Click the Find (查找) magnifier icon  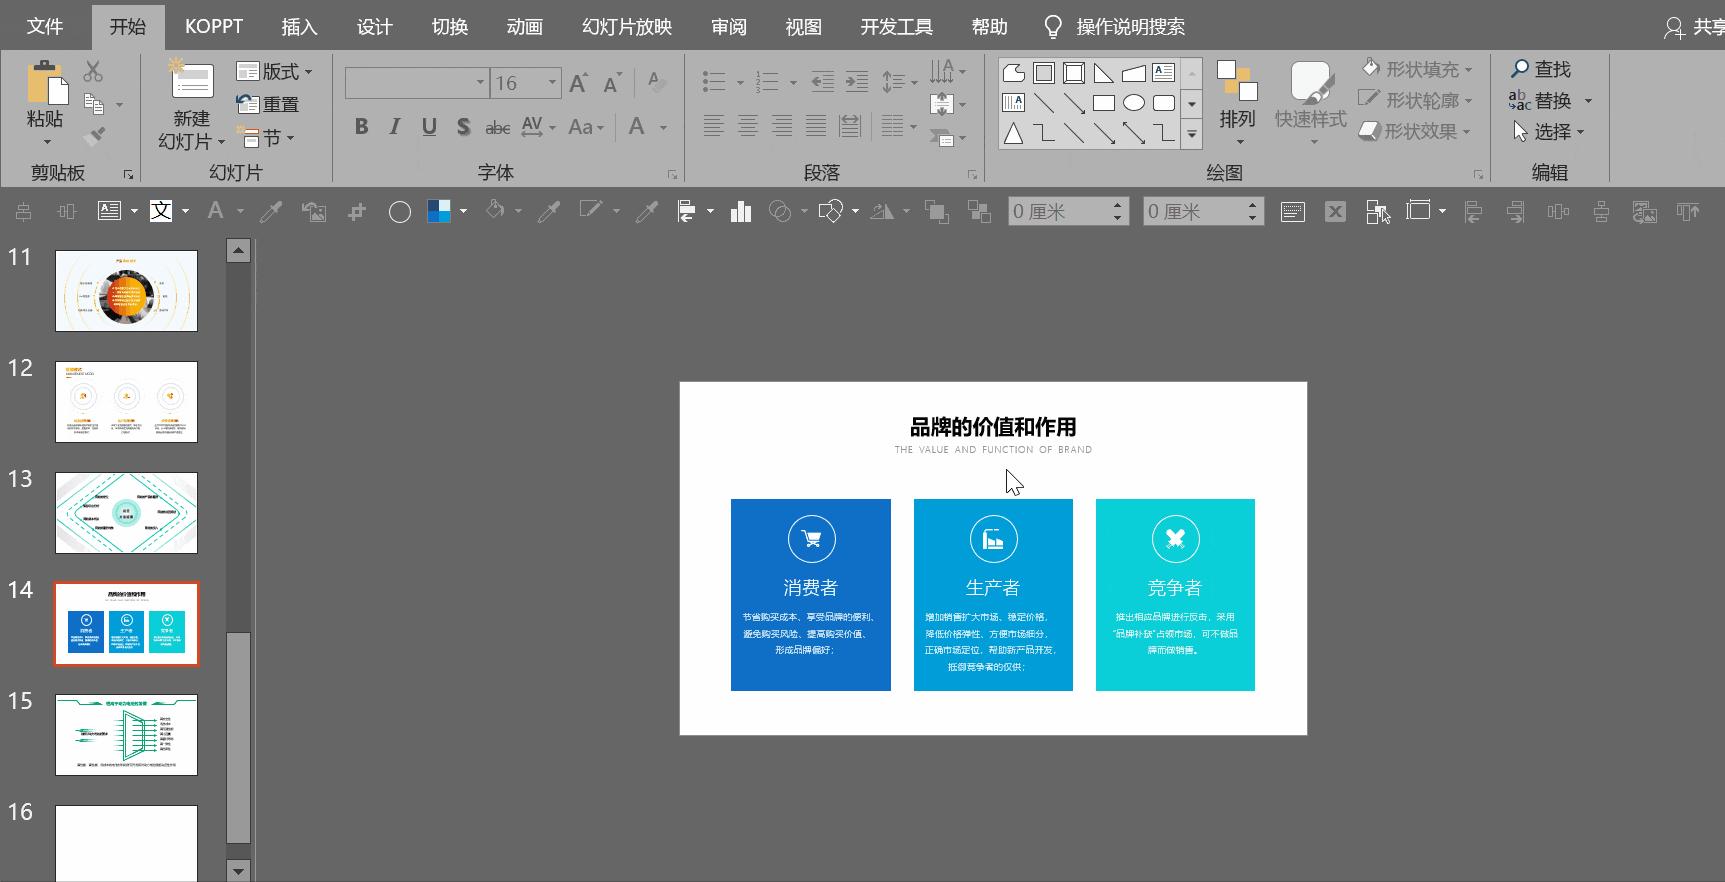[x=1520, y=69]
